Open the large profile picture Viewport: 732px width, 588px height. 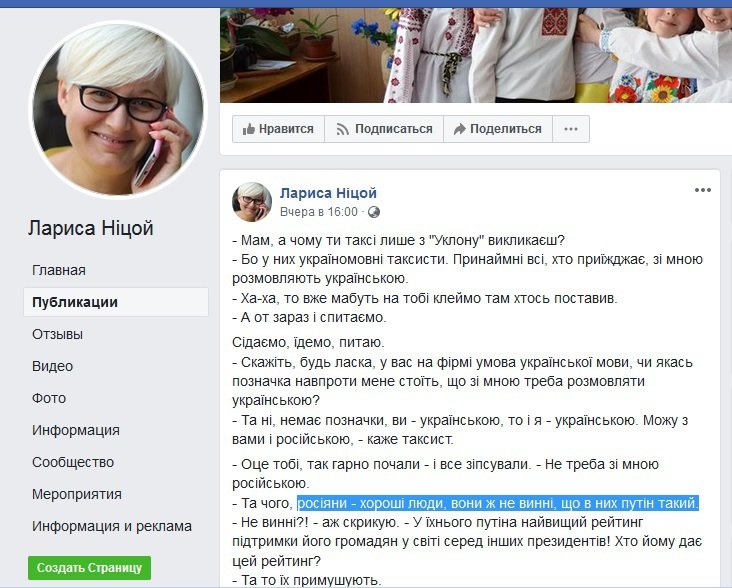coord(117,110)
